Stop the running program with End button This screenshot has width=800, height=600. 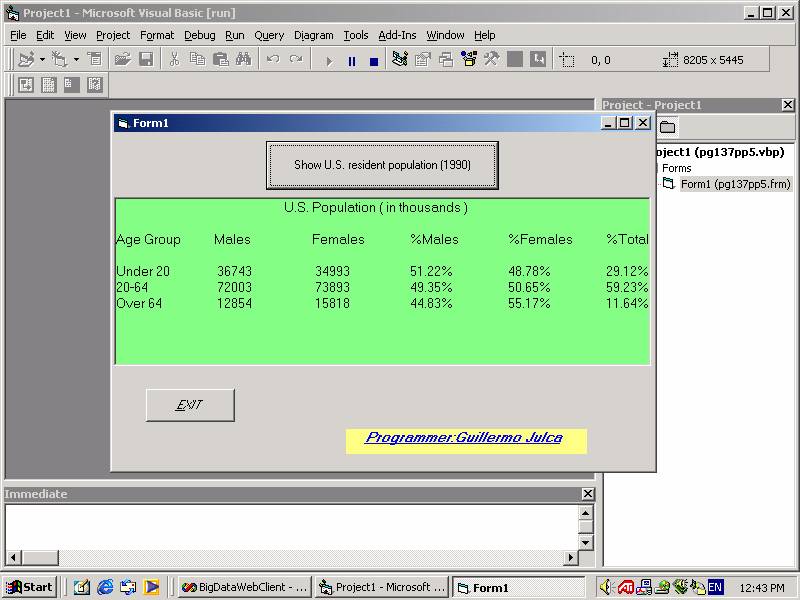click(373, 61)
